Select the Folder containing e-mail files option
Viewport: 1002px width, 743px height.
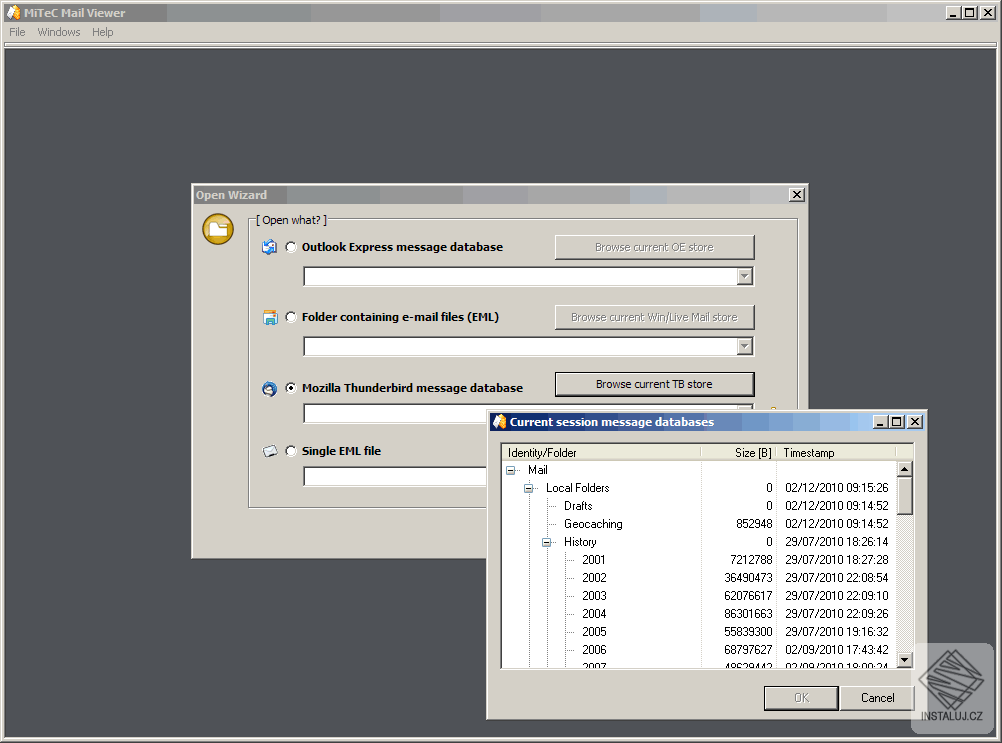290,317
